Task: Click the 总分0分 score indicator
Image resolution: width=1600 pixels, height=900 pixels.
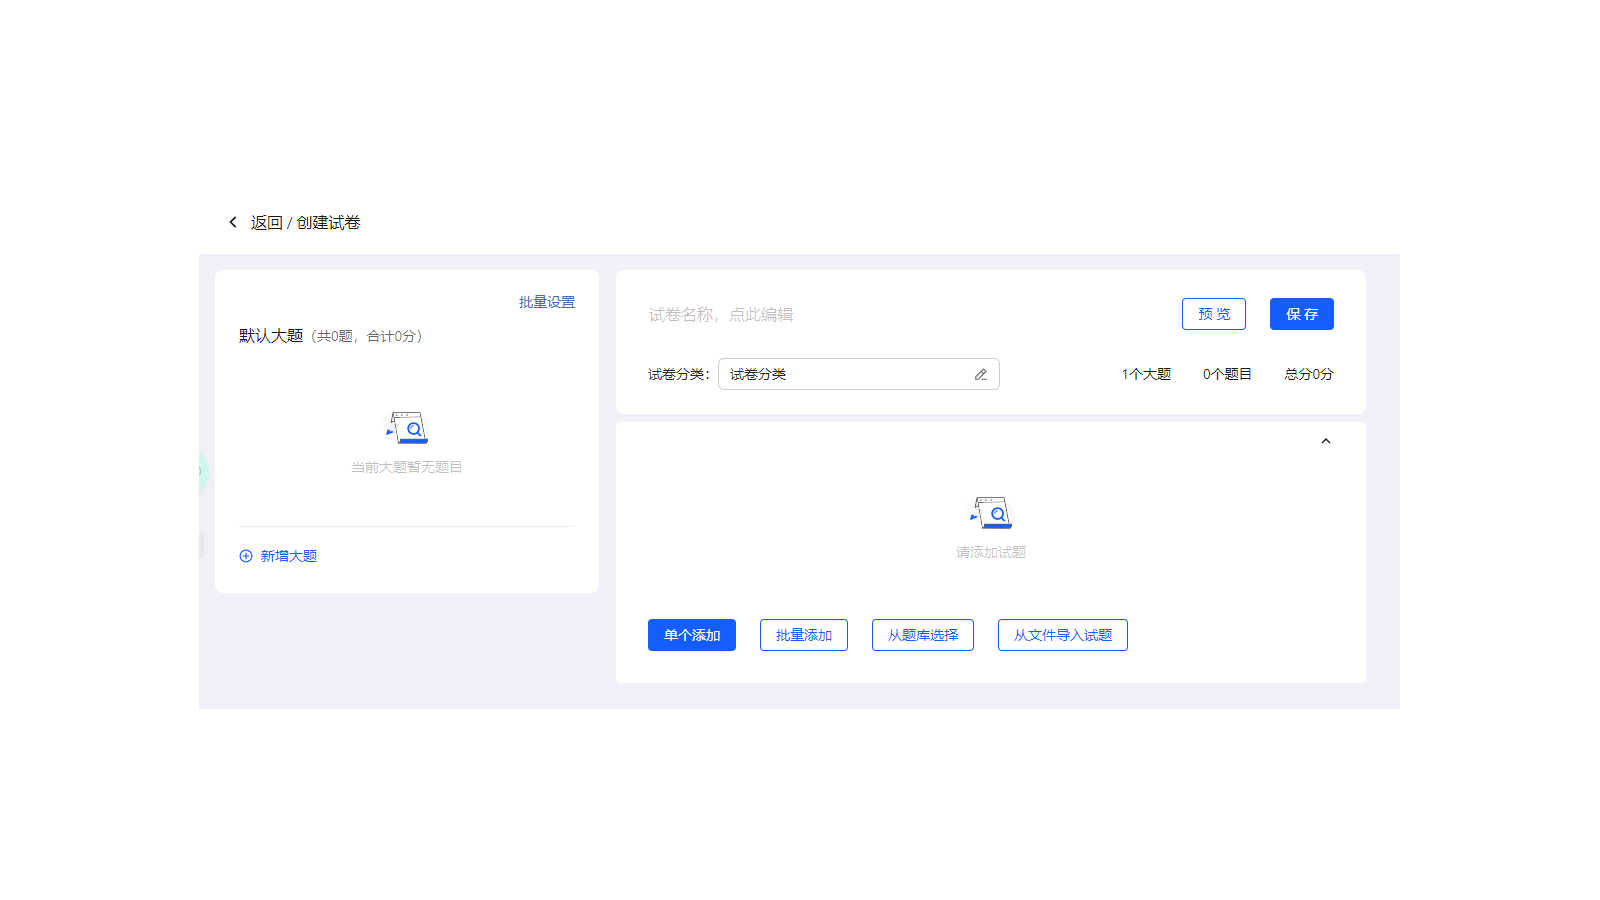Action: pyautogui.click(x=1308, y=374)
